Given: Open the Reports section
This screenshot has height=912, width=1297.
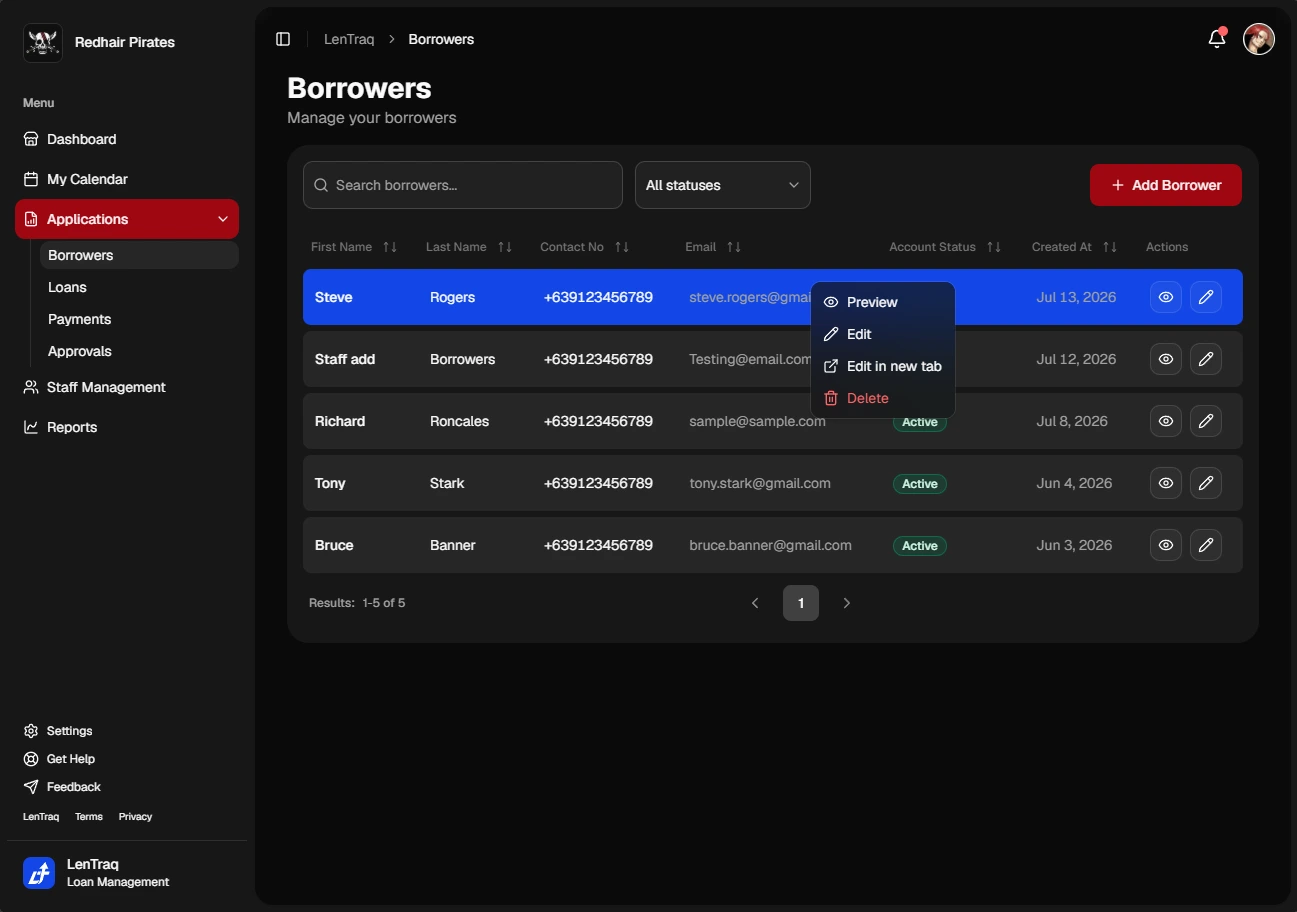Looking at the screenshot, I should (127, 427).
